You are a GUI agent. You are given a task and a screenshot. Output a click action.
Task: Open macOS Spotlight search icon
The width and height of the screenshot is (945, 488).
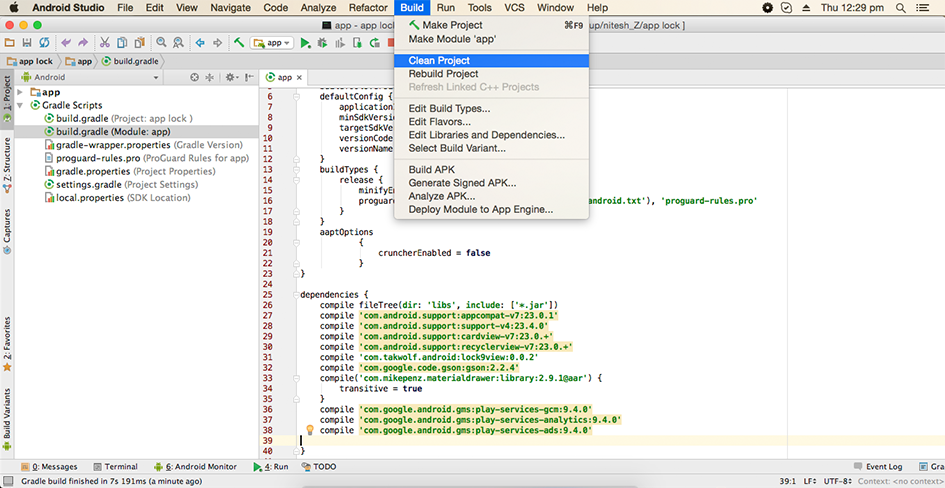coord(900,8)
